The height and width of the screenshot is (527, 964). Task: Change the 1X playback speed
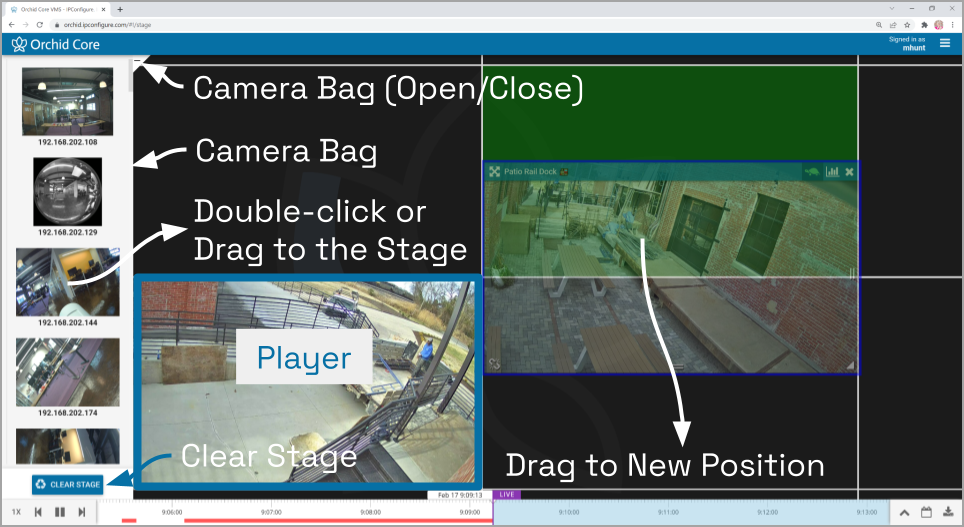(17, 512)
